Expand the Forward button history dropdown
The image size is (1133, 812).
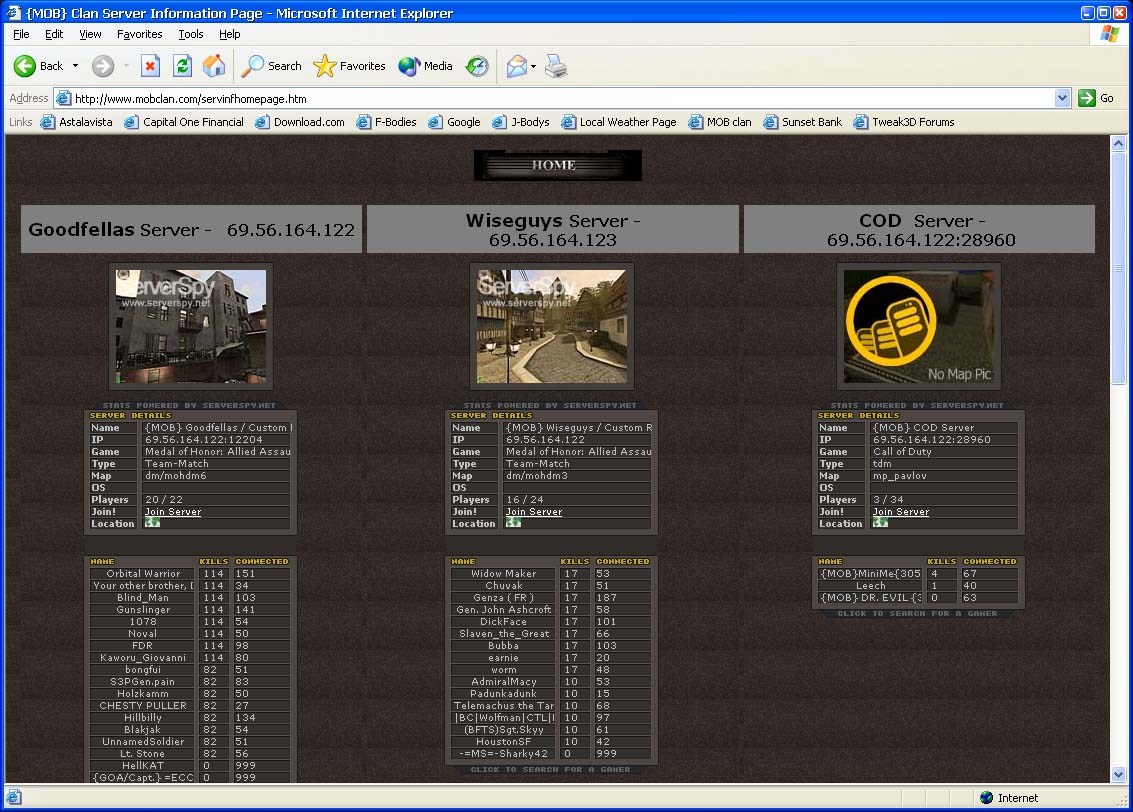pyautogui.click(x=126, y=66)
